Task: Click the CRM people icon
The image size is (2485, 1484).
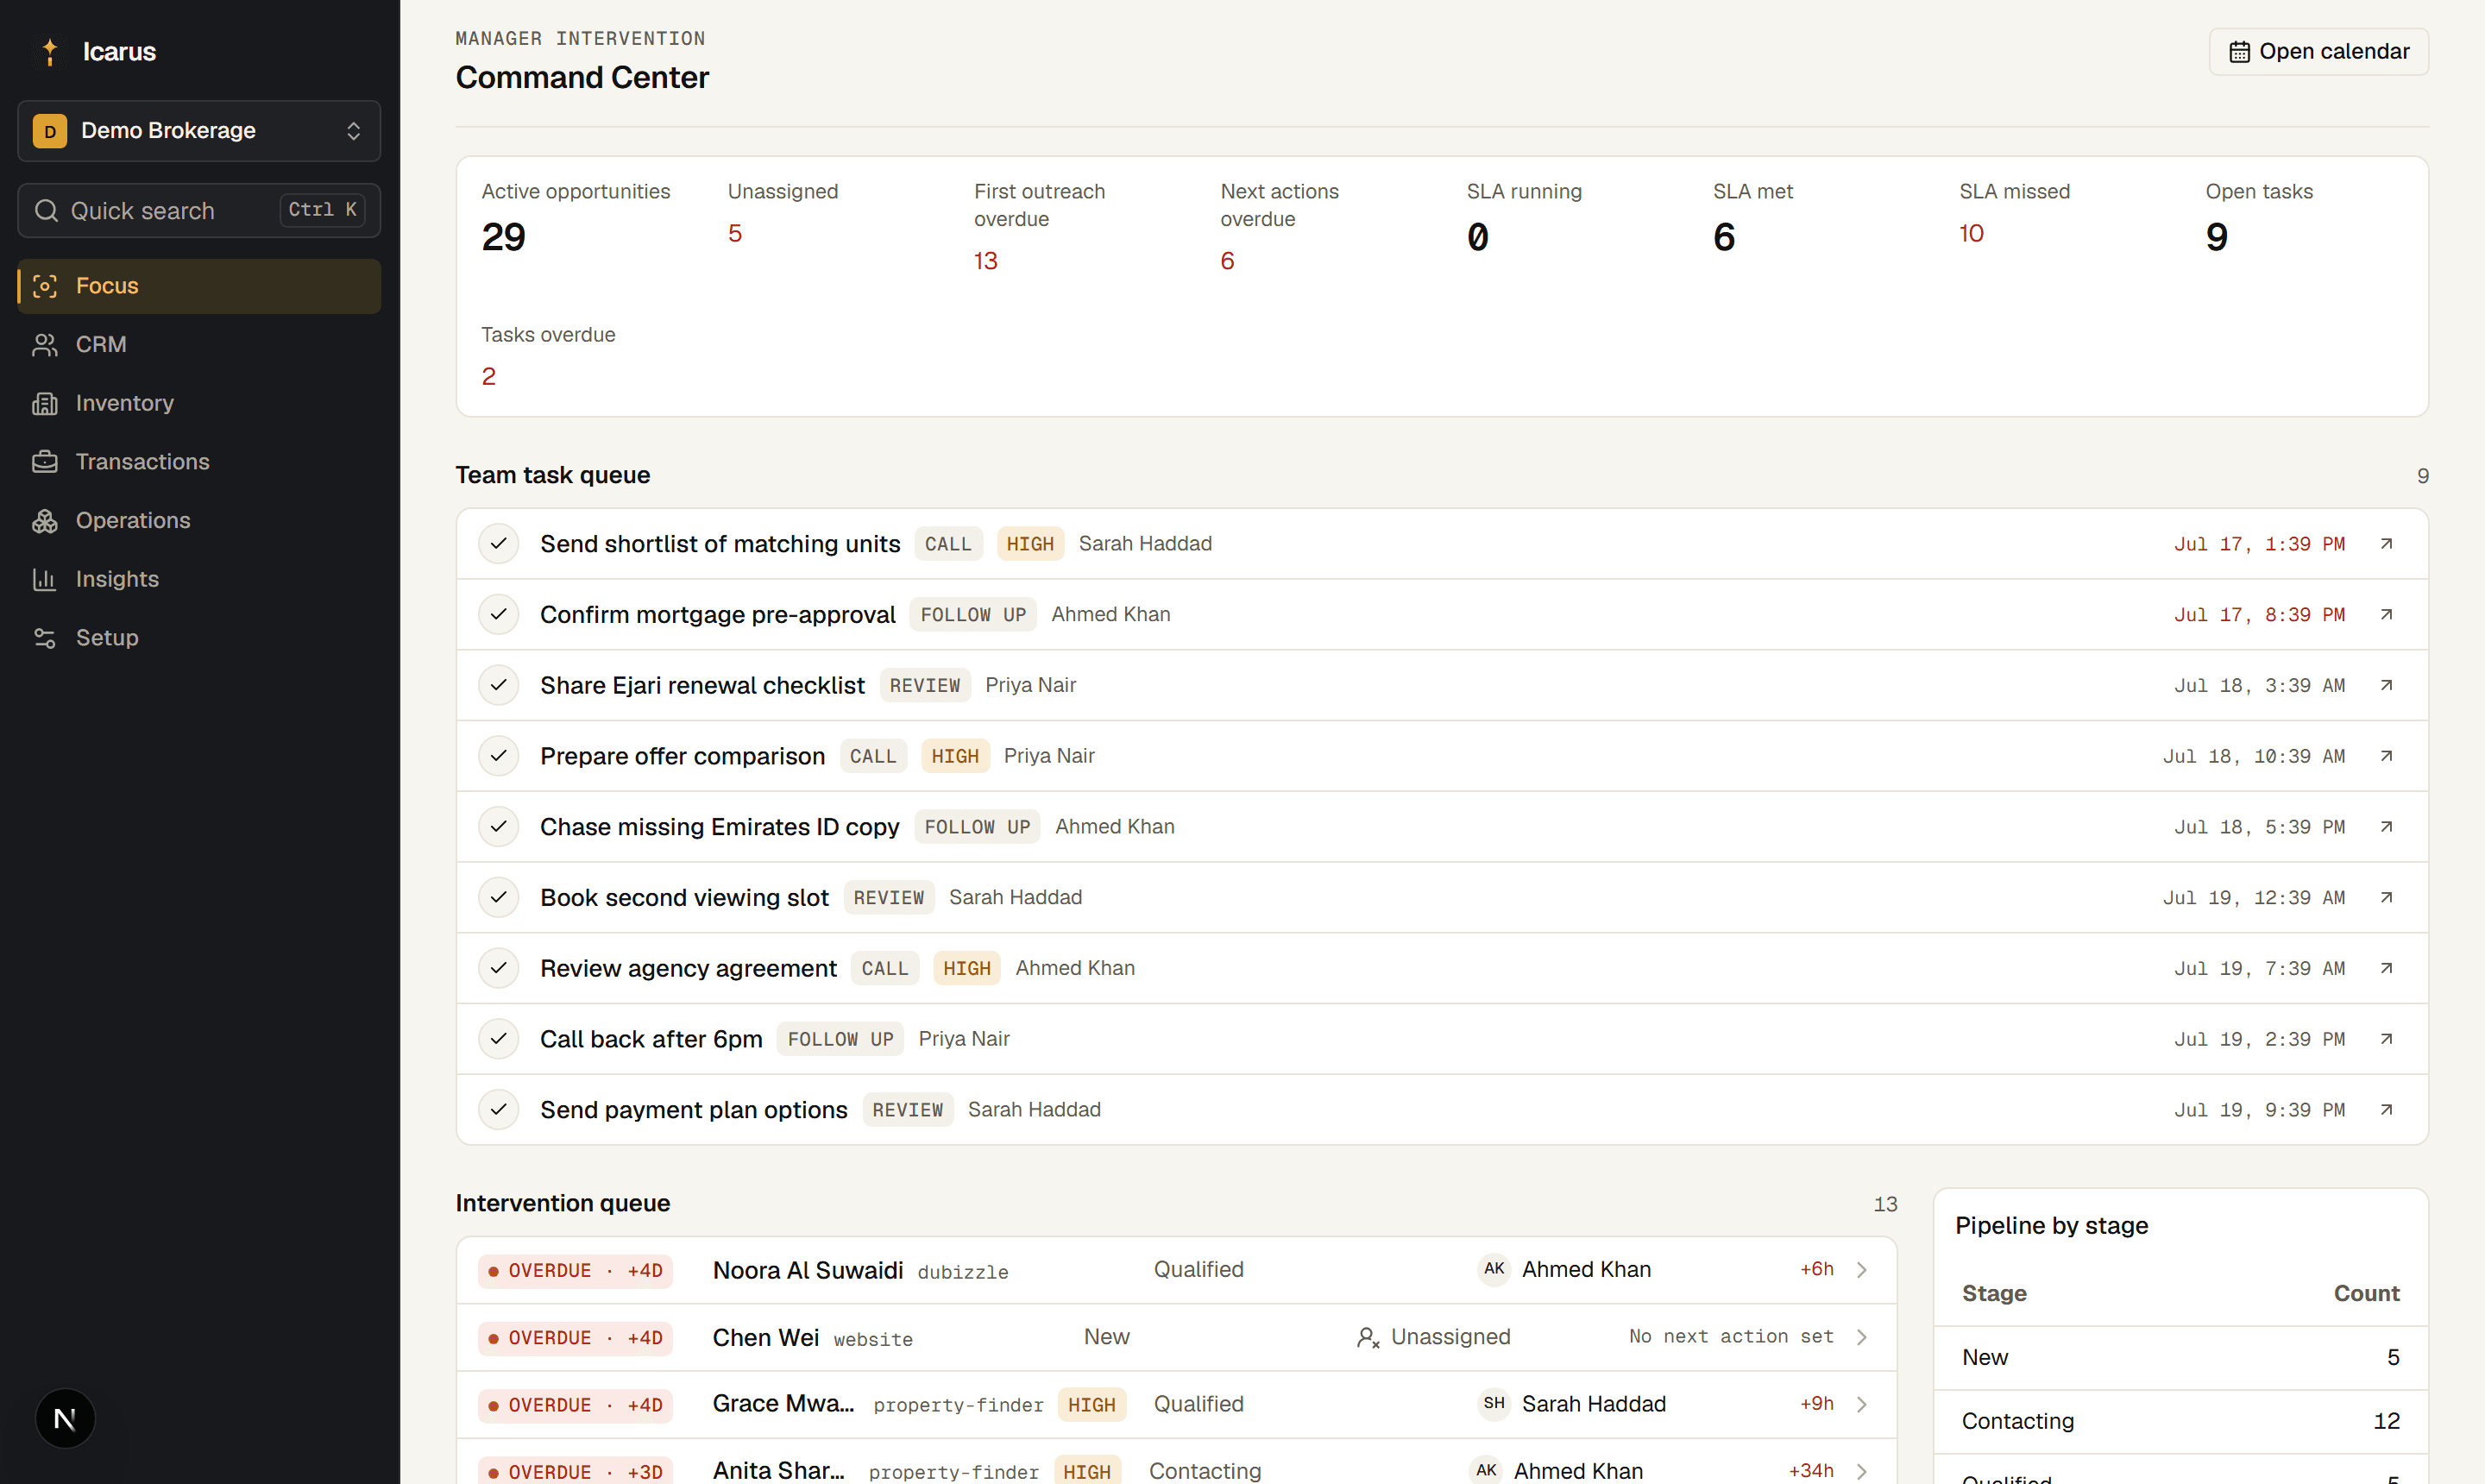Action: point(45,344)
